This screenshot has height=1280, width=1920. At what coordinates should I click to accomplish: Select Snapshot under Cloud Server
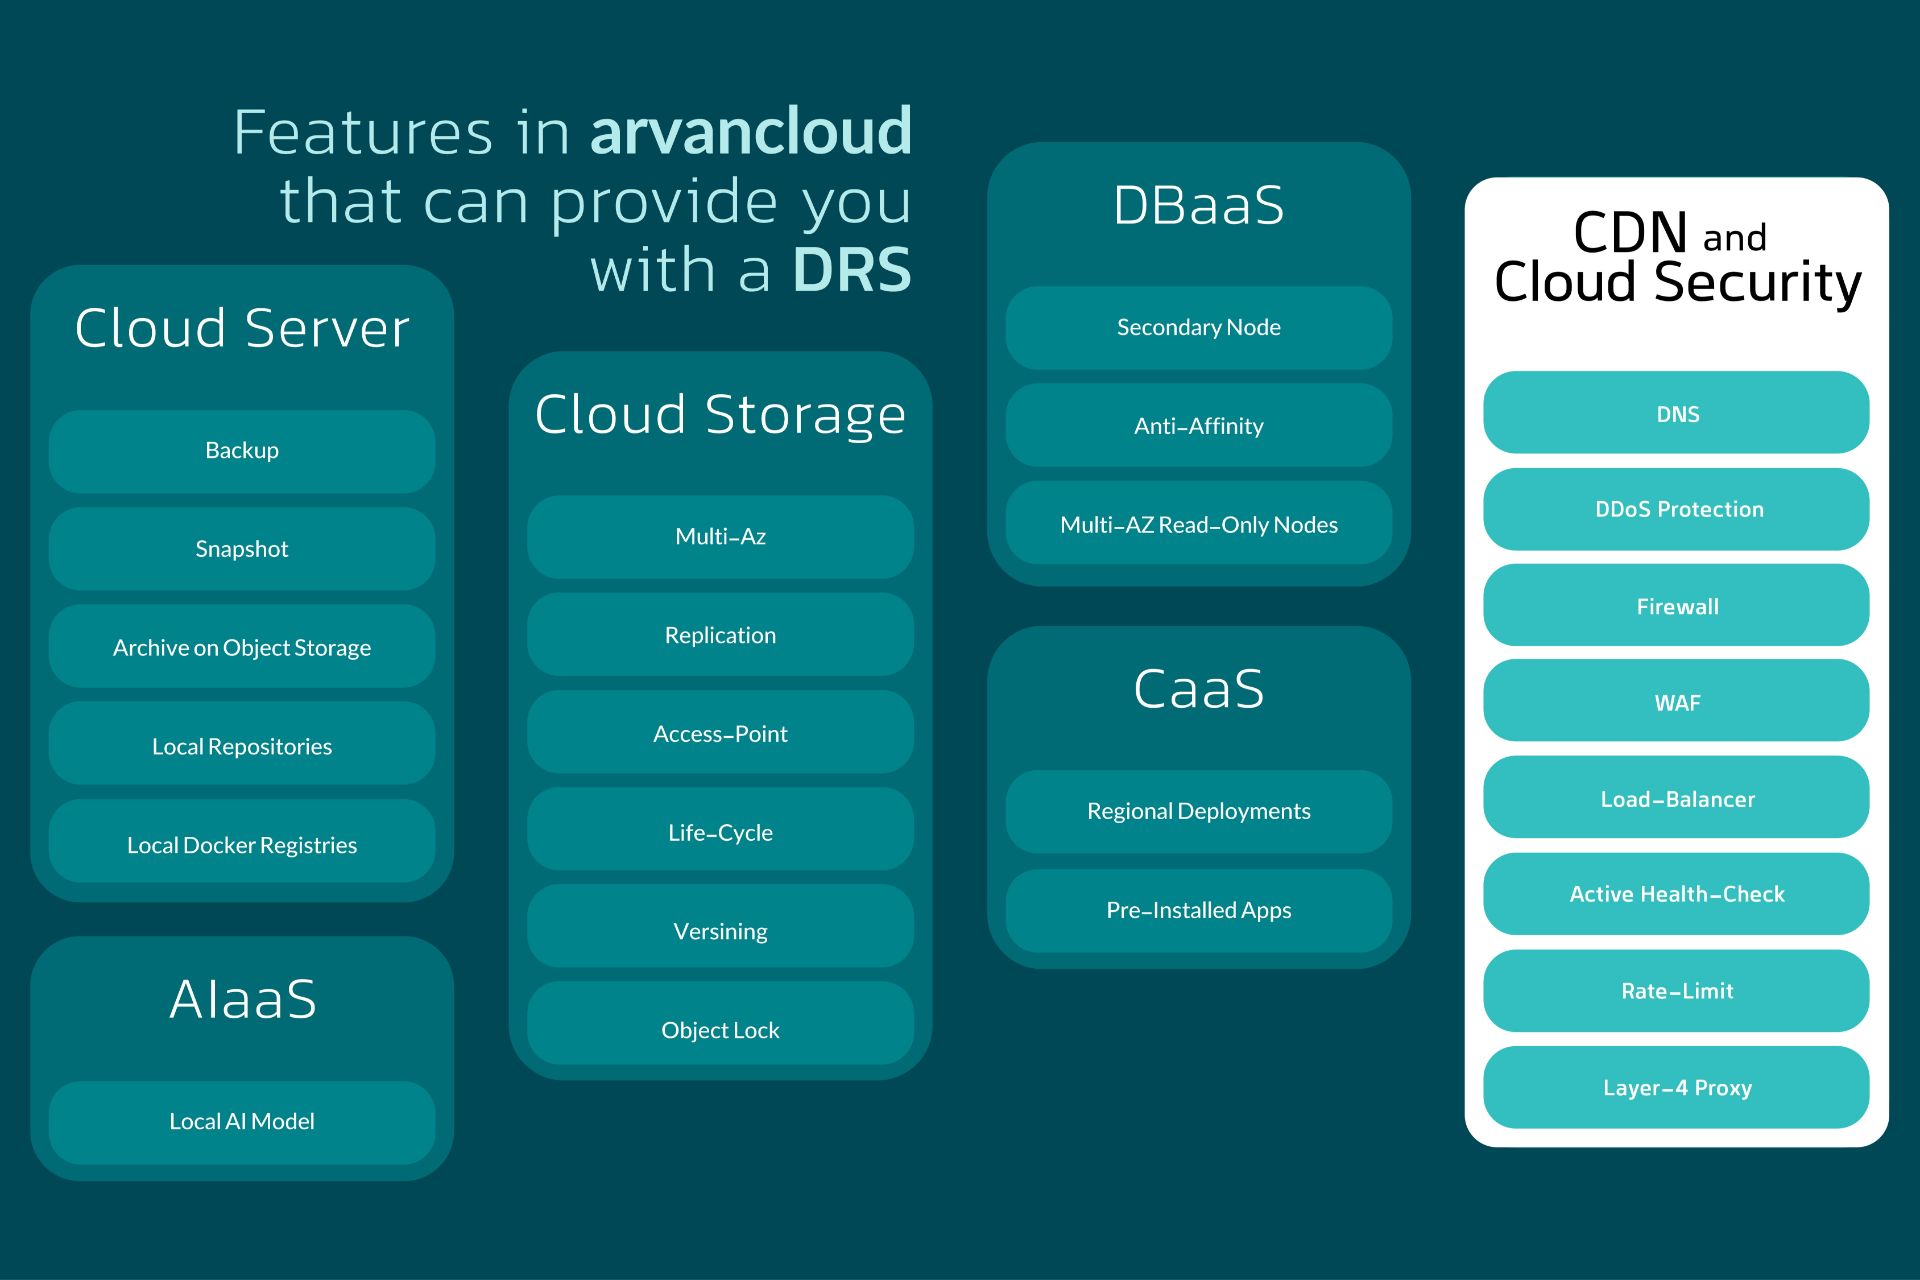point(241,549)
